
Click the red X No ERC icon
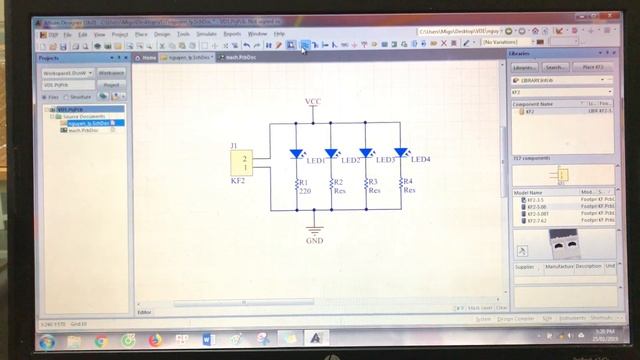click(444, 43)
